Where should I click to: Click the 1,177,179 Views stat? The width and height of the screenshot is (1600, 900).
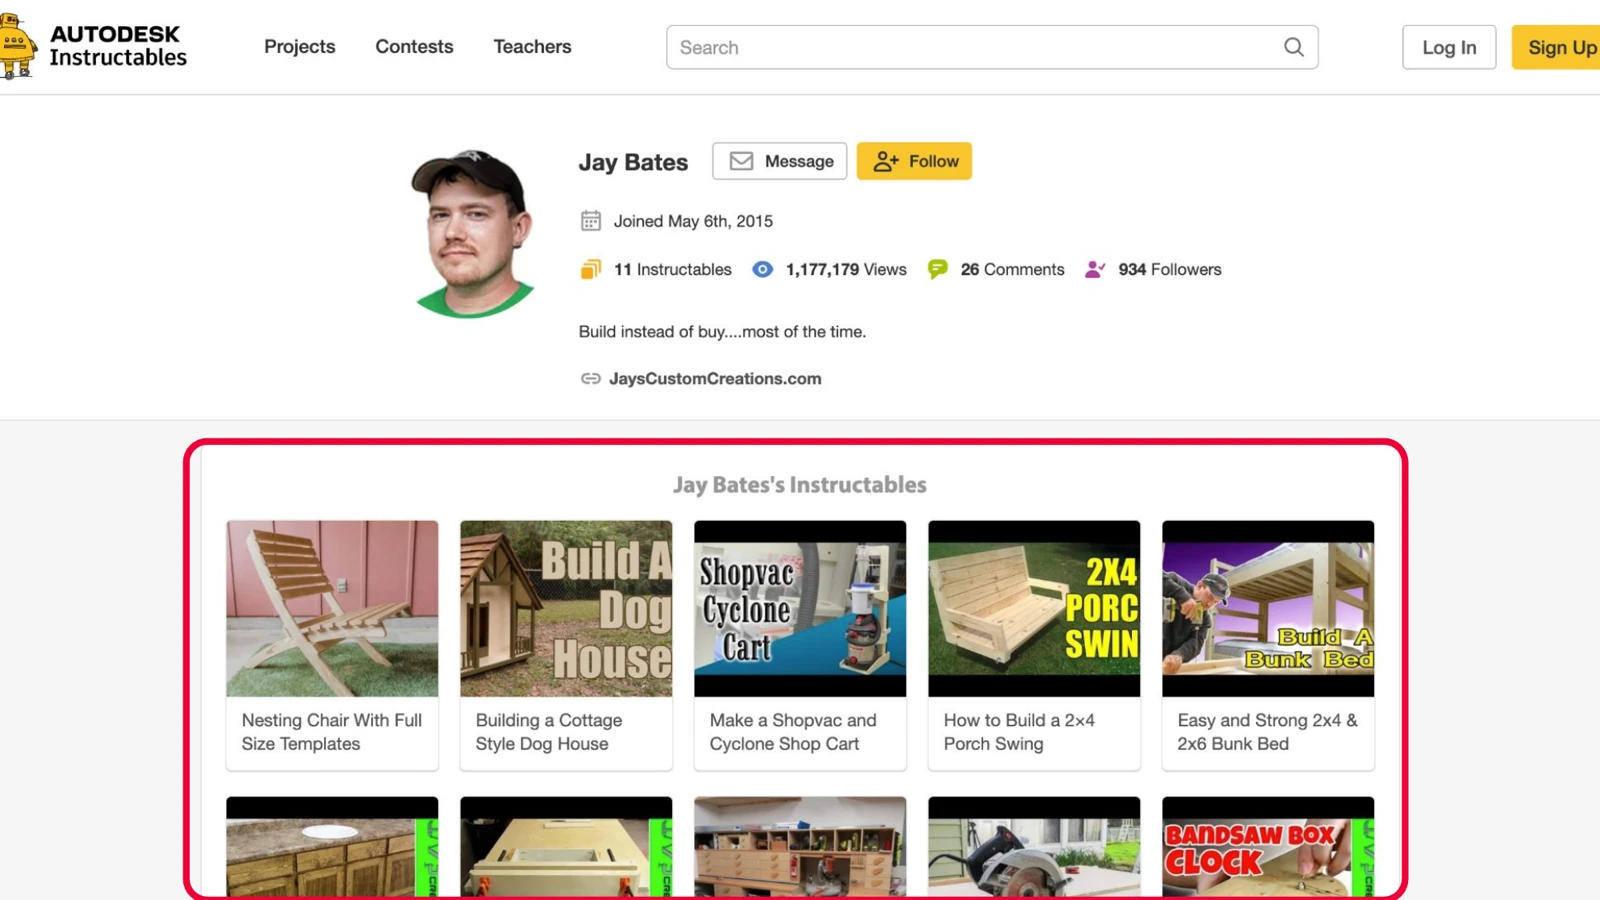tap(846, 269)
